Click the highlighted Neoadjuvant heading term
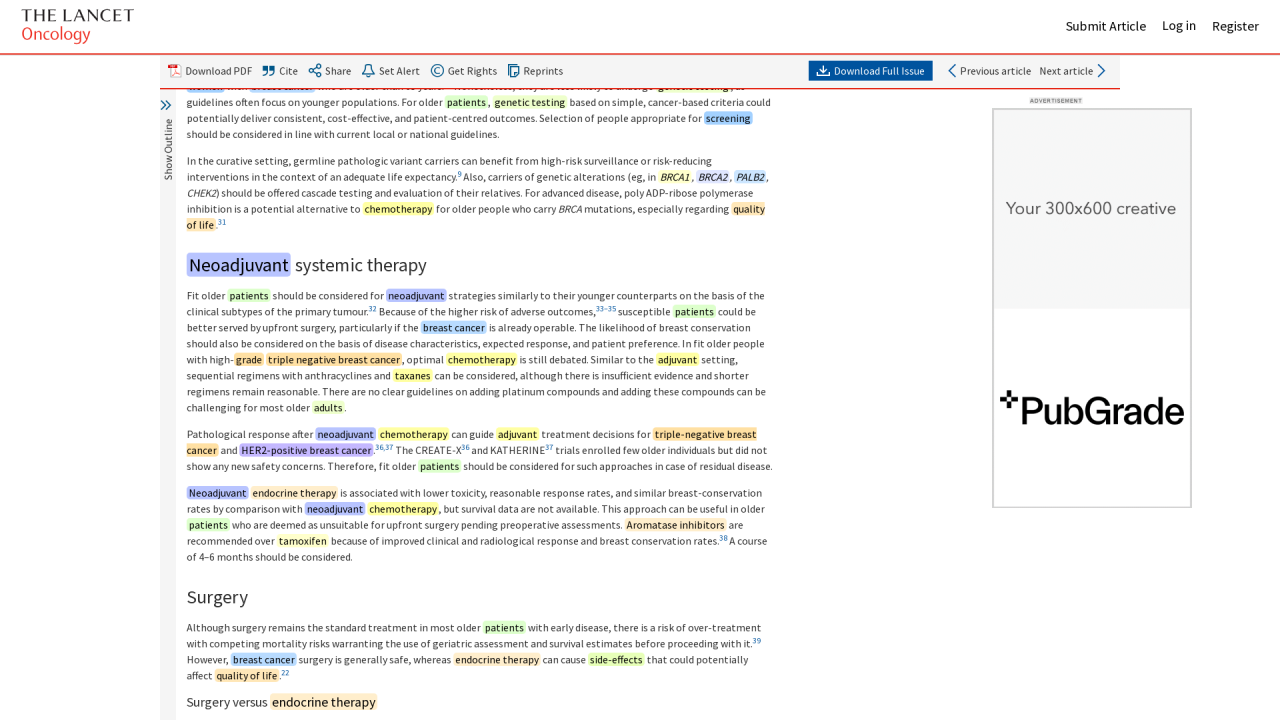 238,265
